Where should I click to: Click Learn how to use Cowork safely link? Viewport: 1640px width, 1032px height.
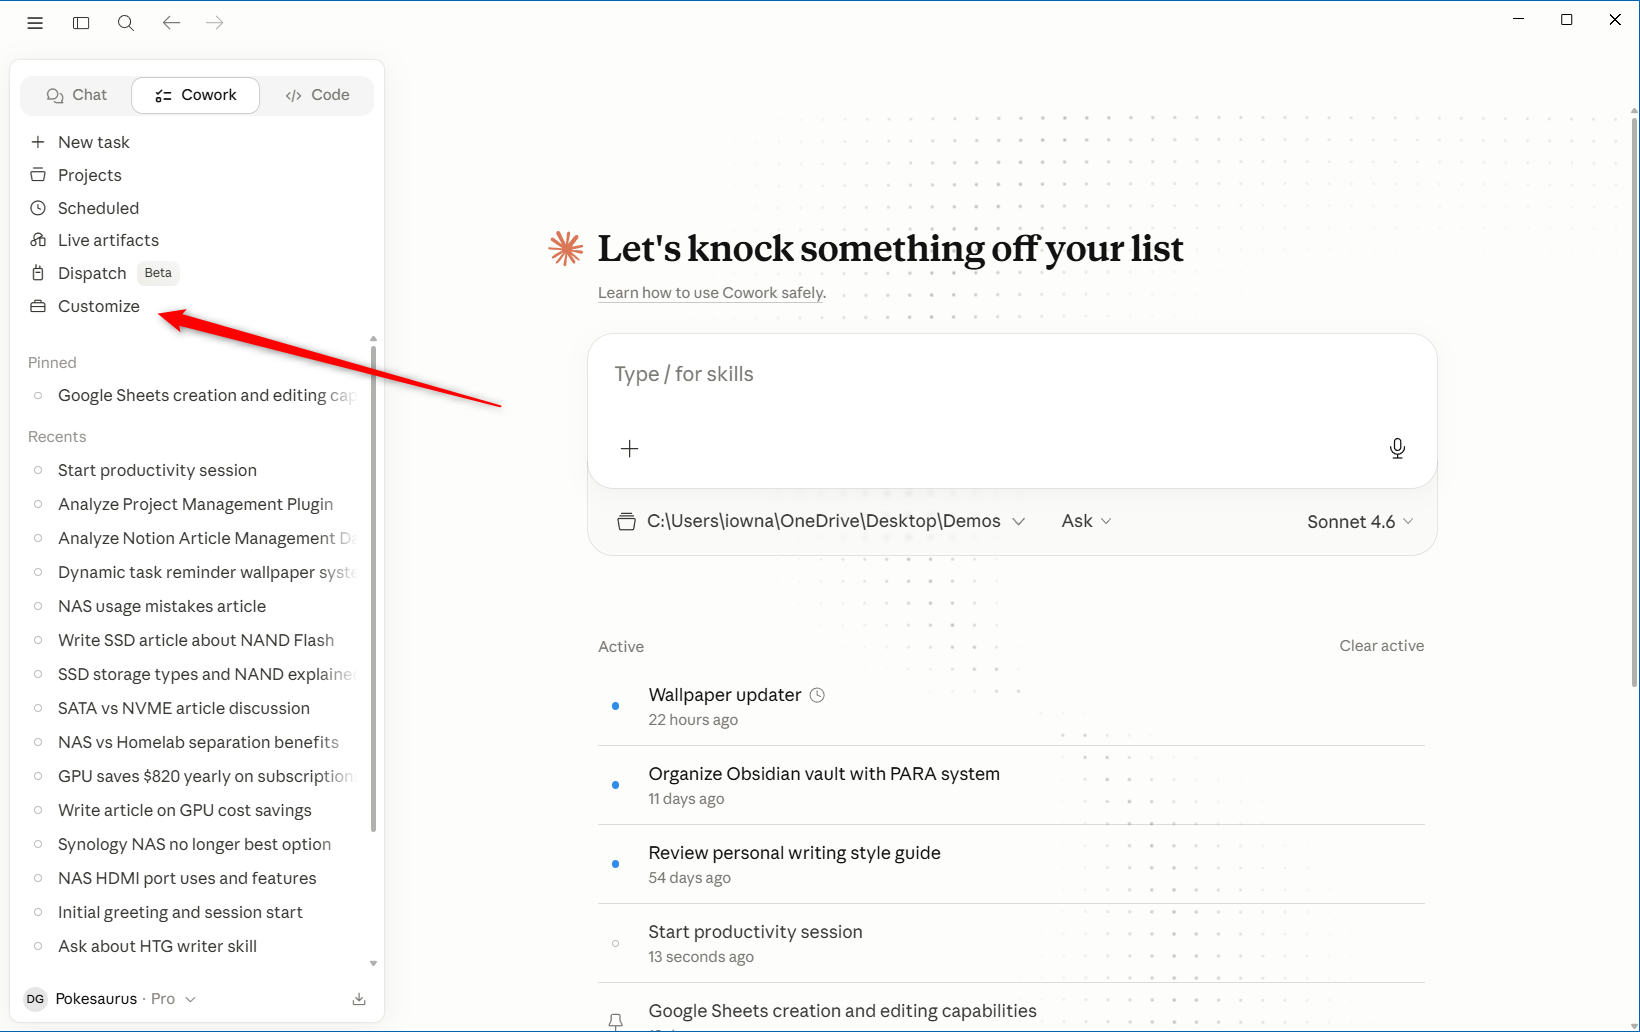tap(712, 293)
